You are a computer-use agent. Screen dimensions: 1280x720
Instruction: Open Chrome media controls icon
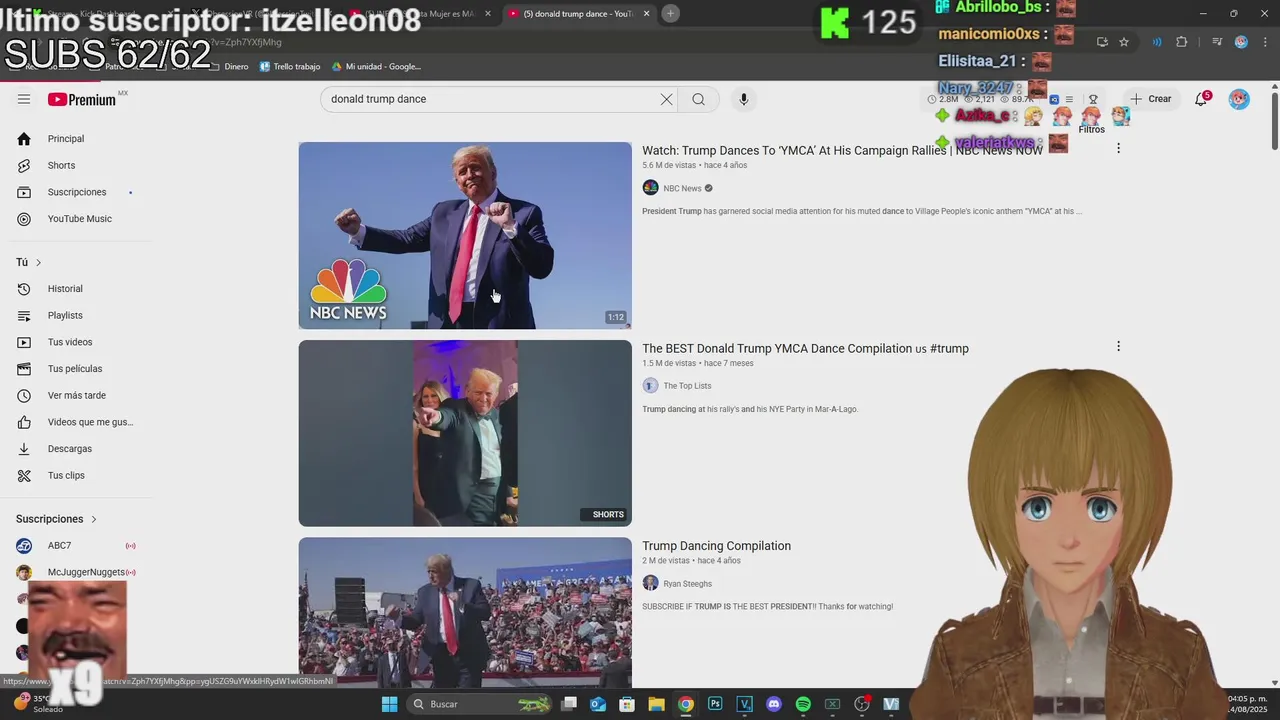click(x=1217, y=42)
